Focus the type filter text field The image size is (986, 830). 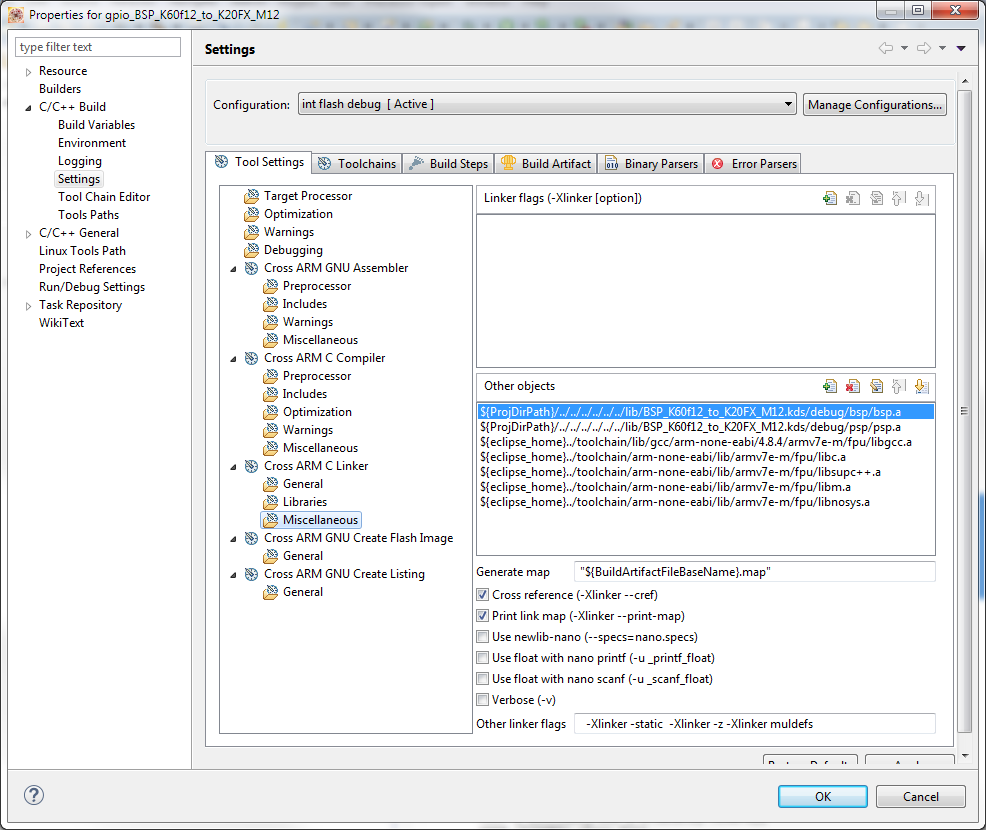point(97,47)
